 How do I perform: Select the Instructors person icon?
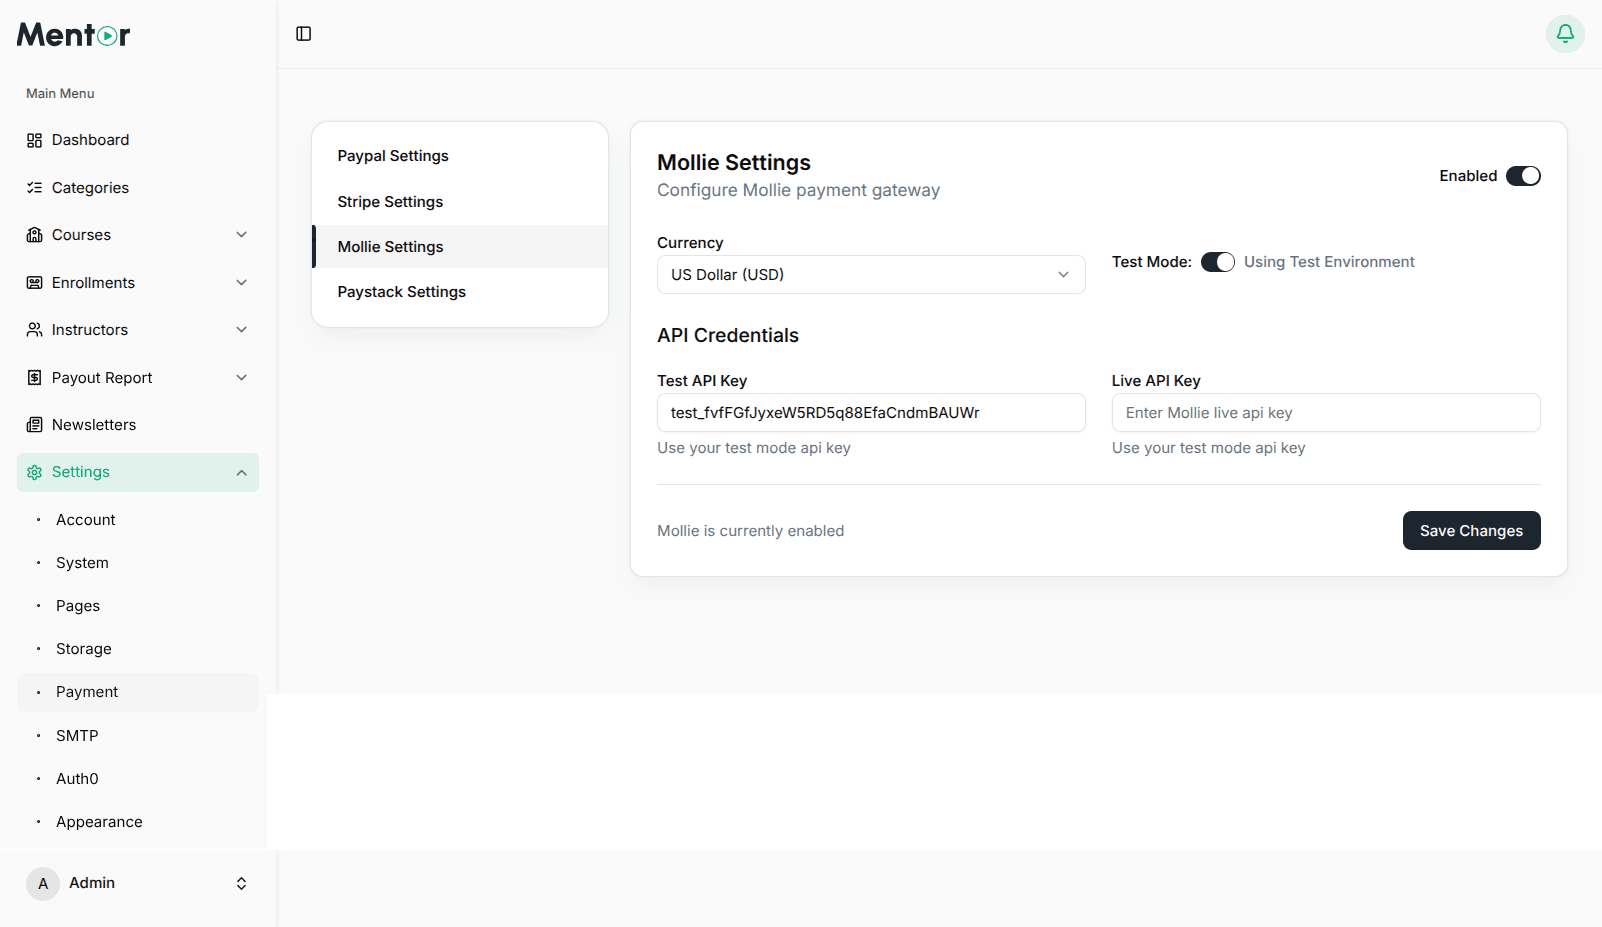[33, 329]
